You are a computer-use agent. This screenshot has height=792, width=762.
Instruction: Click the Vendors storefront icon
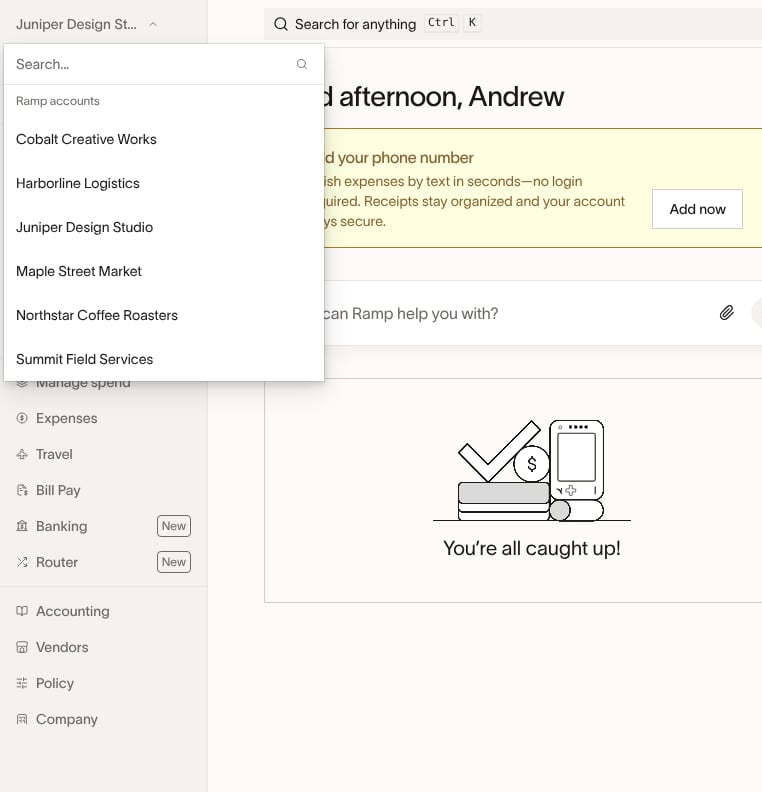pos(22,647)
